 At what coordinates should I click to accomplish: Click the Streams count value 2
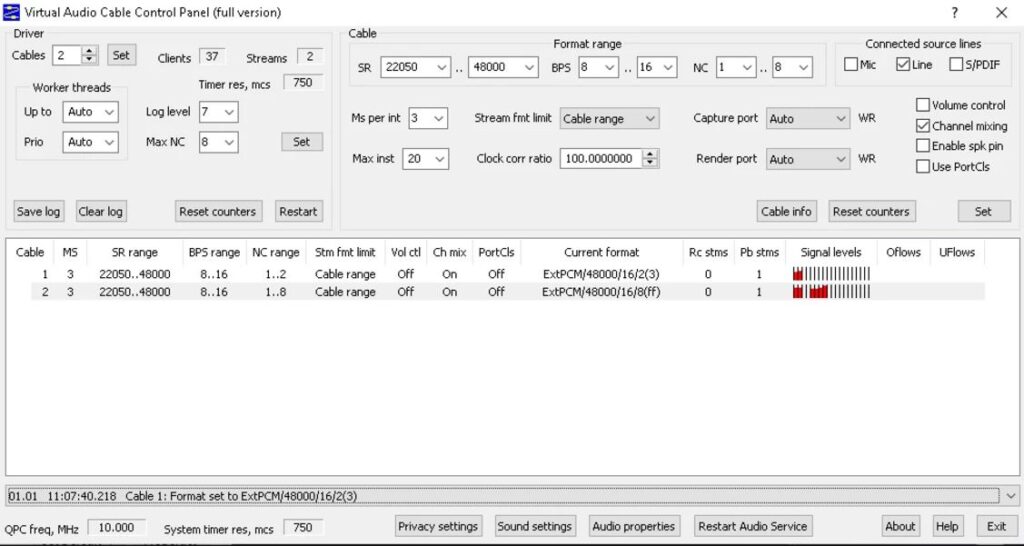(x=310, y=57)
